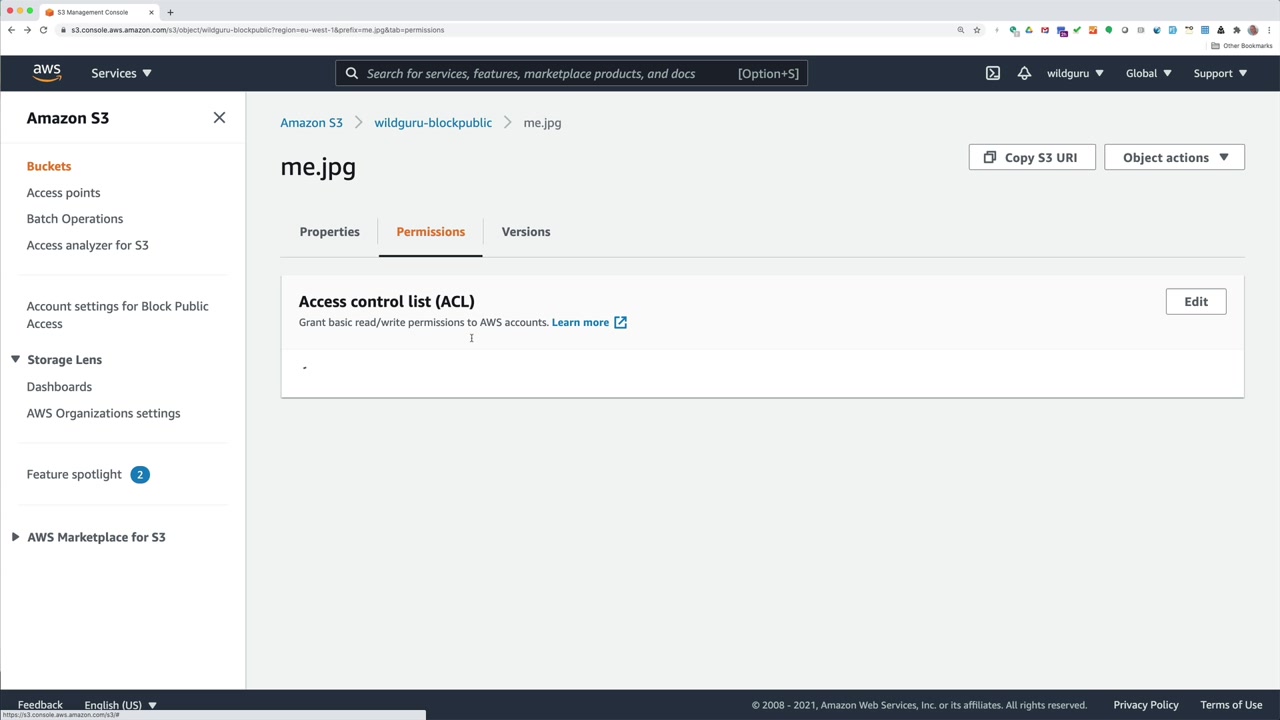Bookmark this page with the star icon
This screenshot has height=720, width=1280.
coord(977,30)
